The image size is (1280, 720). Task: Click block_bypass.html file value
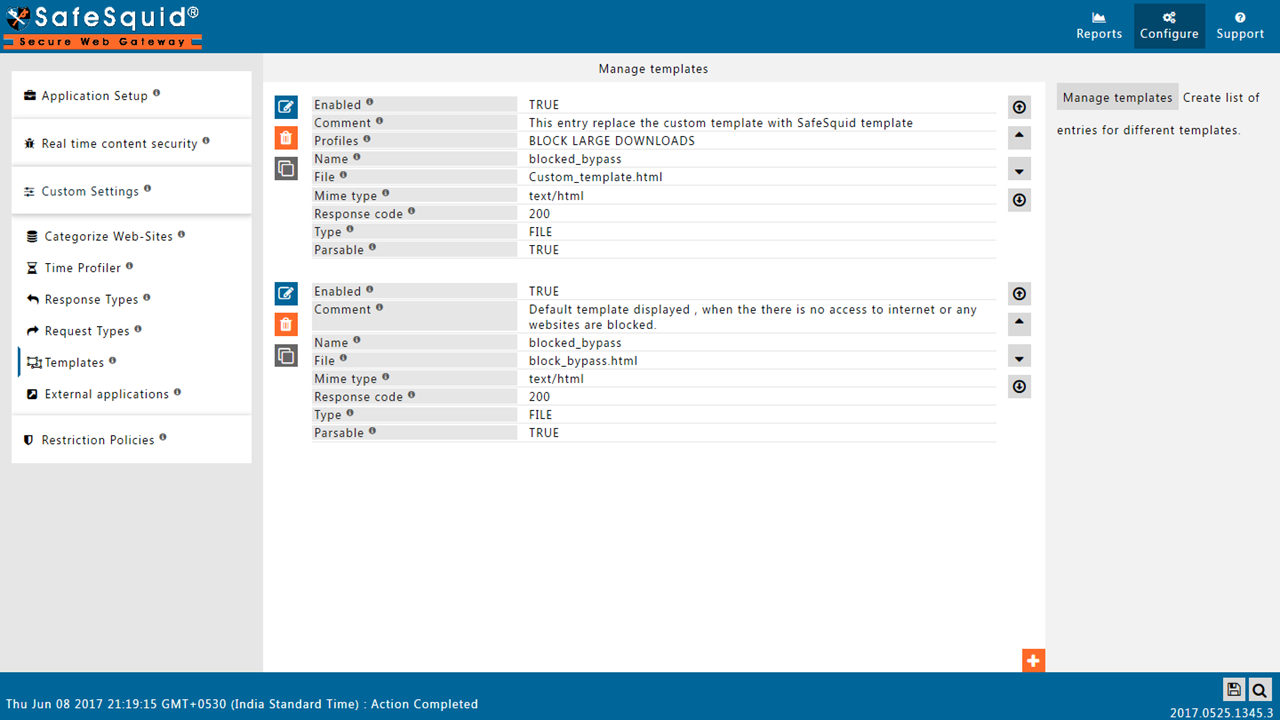tap(583, 361)
